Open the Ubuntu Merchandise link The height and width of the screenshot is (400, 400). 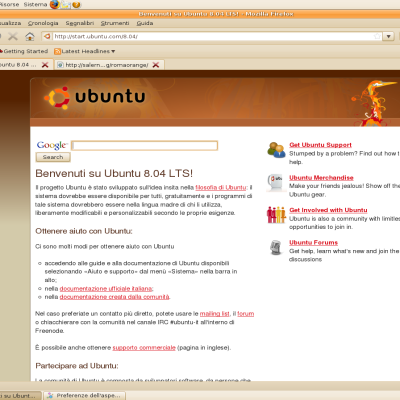[x=321, y=178]
